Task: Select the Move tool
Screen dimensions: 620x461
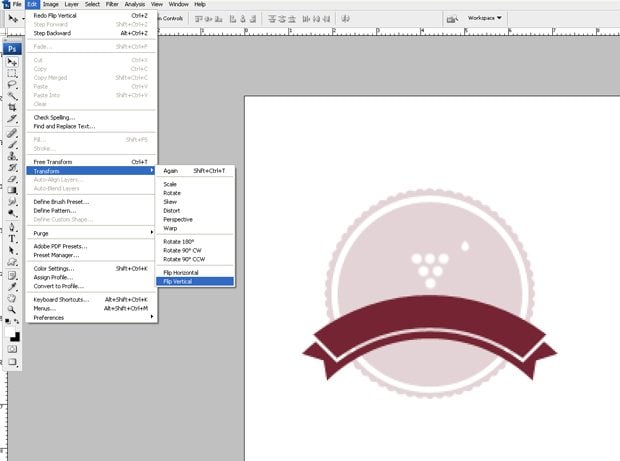Action: [x=13, y=62]
